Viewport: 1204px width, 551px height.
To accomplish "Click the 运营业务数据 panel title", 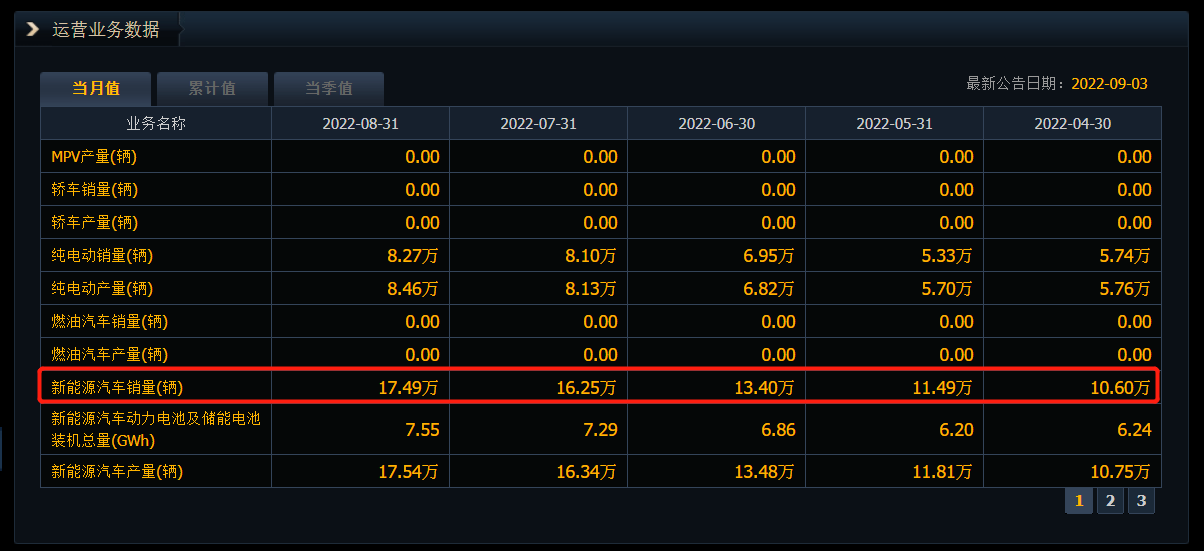I will tap(106, 30).
